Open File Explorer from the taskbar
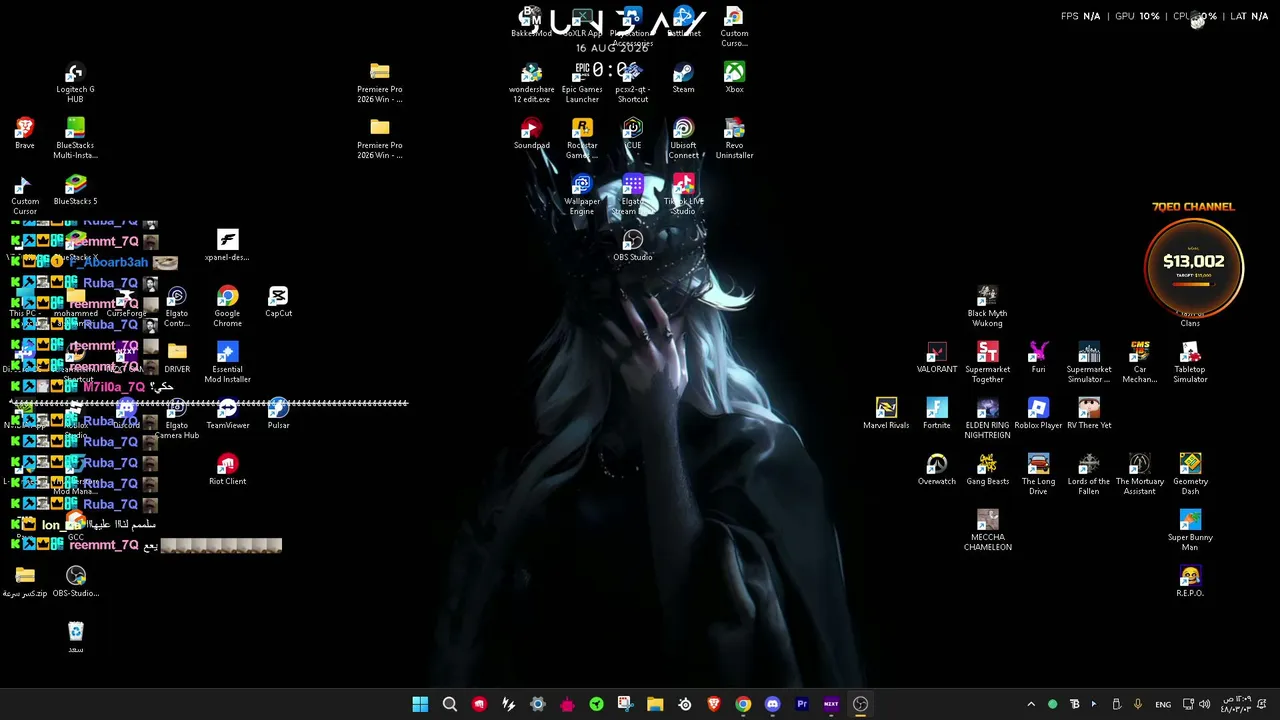The width and height of the screenshot is (1280, 720). 655,704
